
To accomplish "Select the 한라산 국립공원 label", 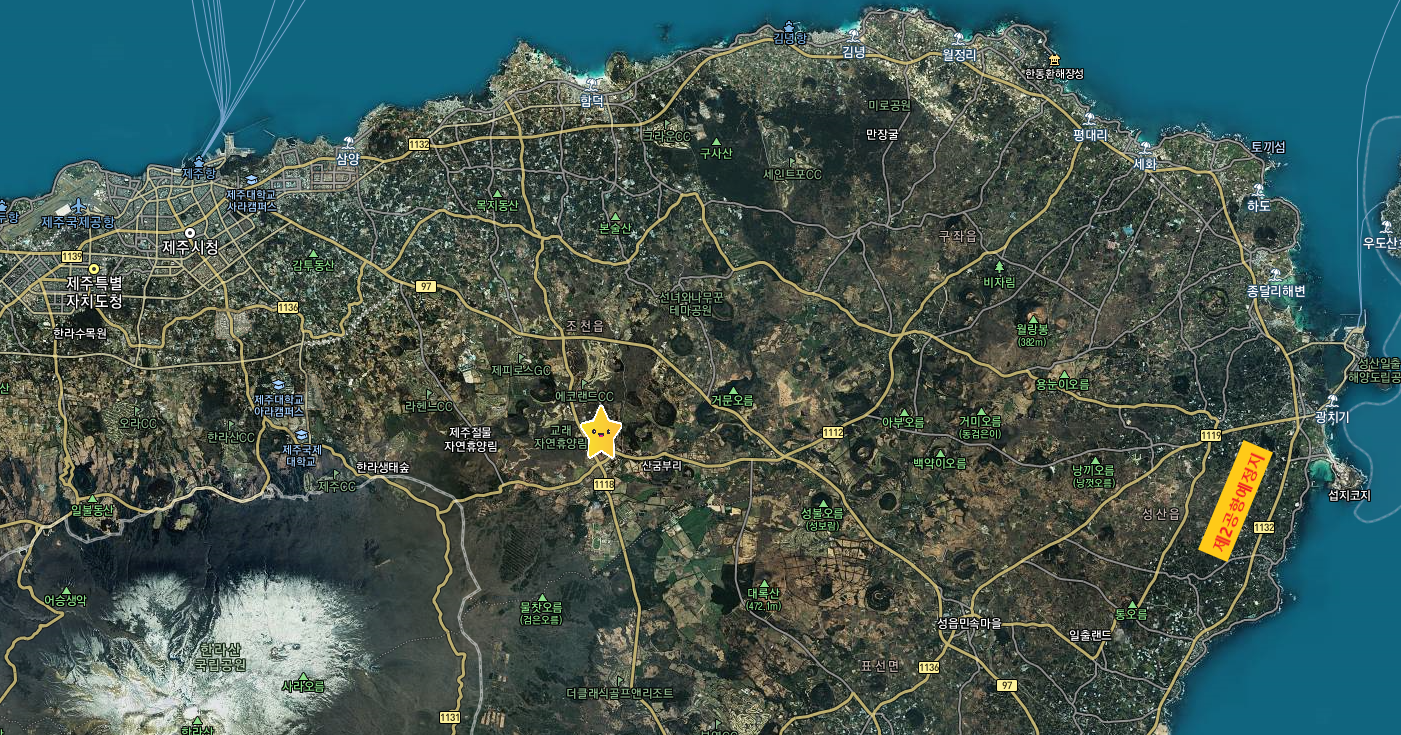I will 220,657.
